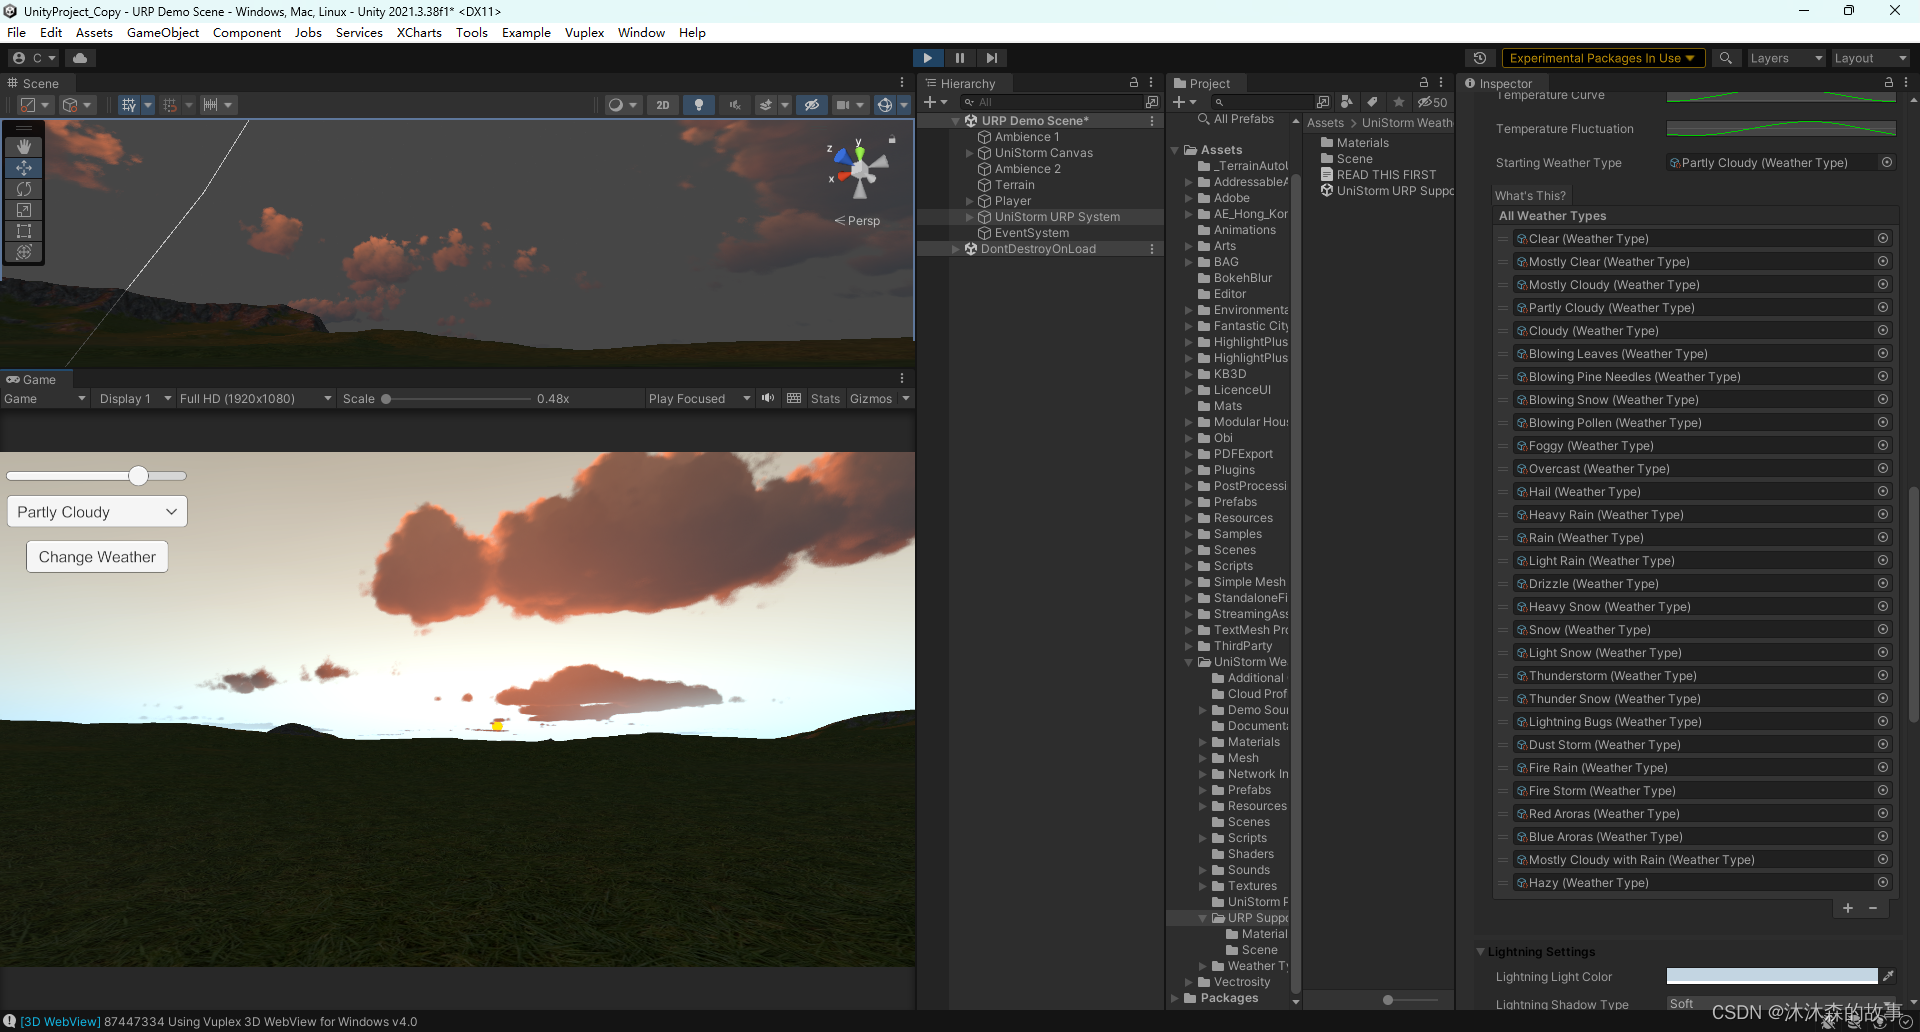Viewport: 1920px width, 1032px height.
Task: Select the Rotate tool in Scene overlay
Action: pos(24,189)
